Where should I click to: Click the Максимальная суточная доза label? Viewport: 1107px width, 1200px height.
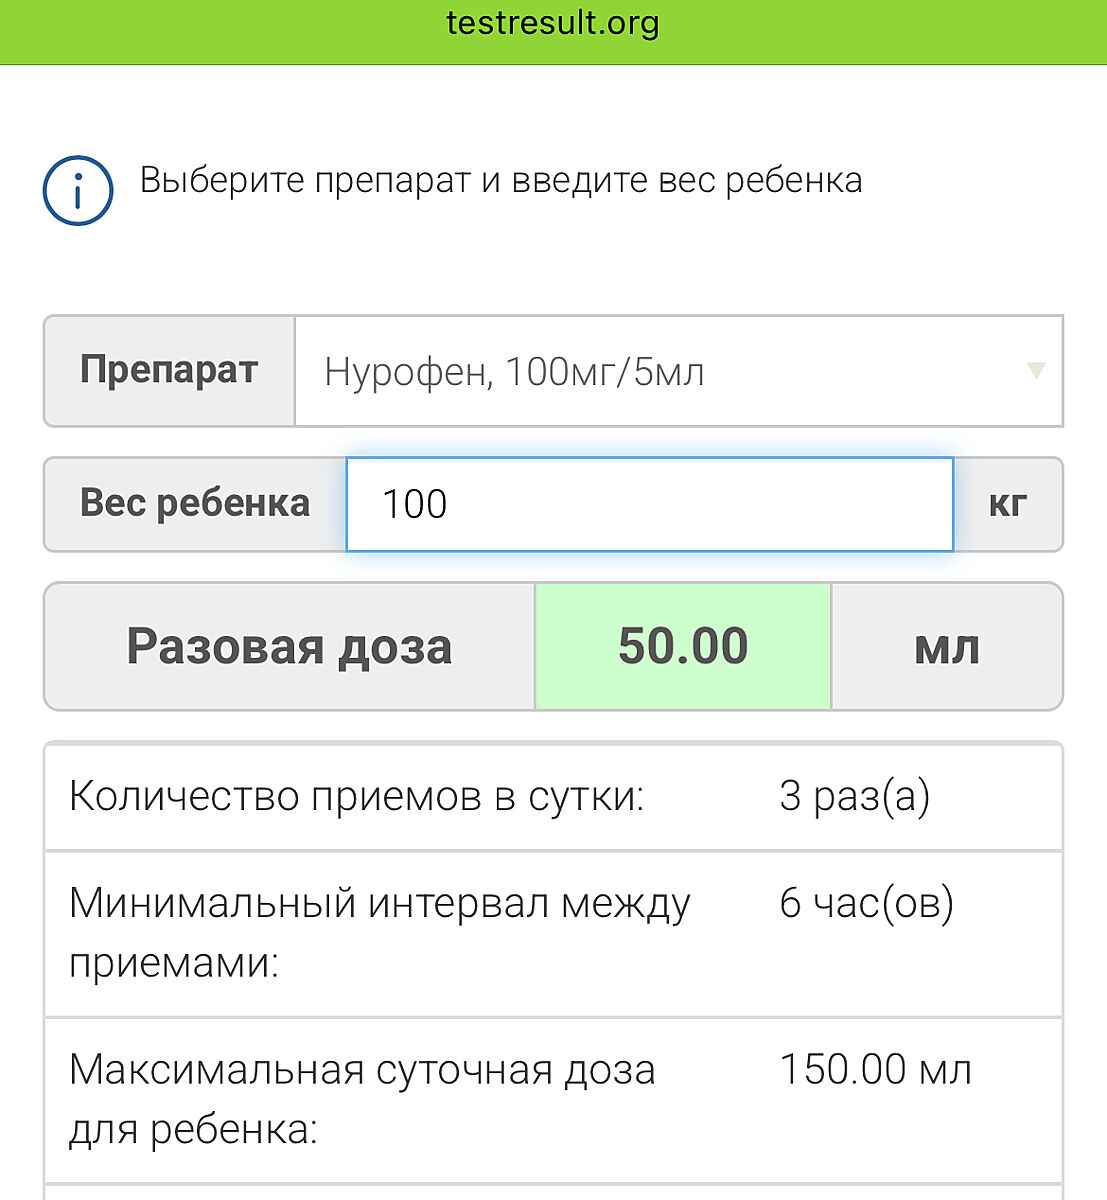pos(362,1099)
